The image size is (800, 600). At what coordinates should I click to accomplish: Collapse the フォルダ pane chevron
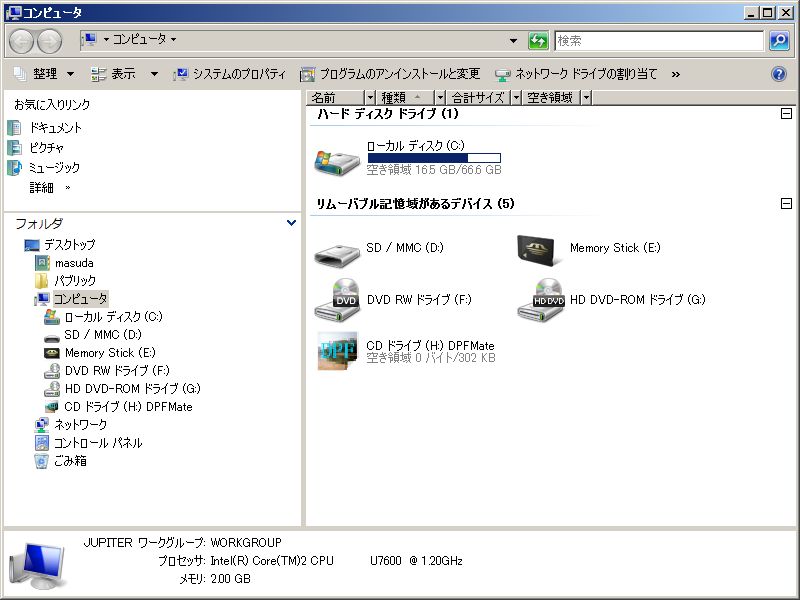[x=291, y=224]
